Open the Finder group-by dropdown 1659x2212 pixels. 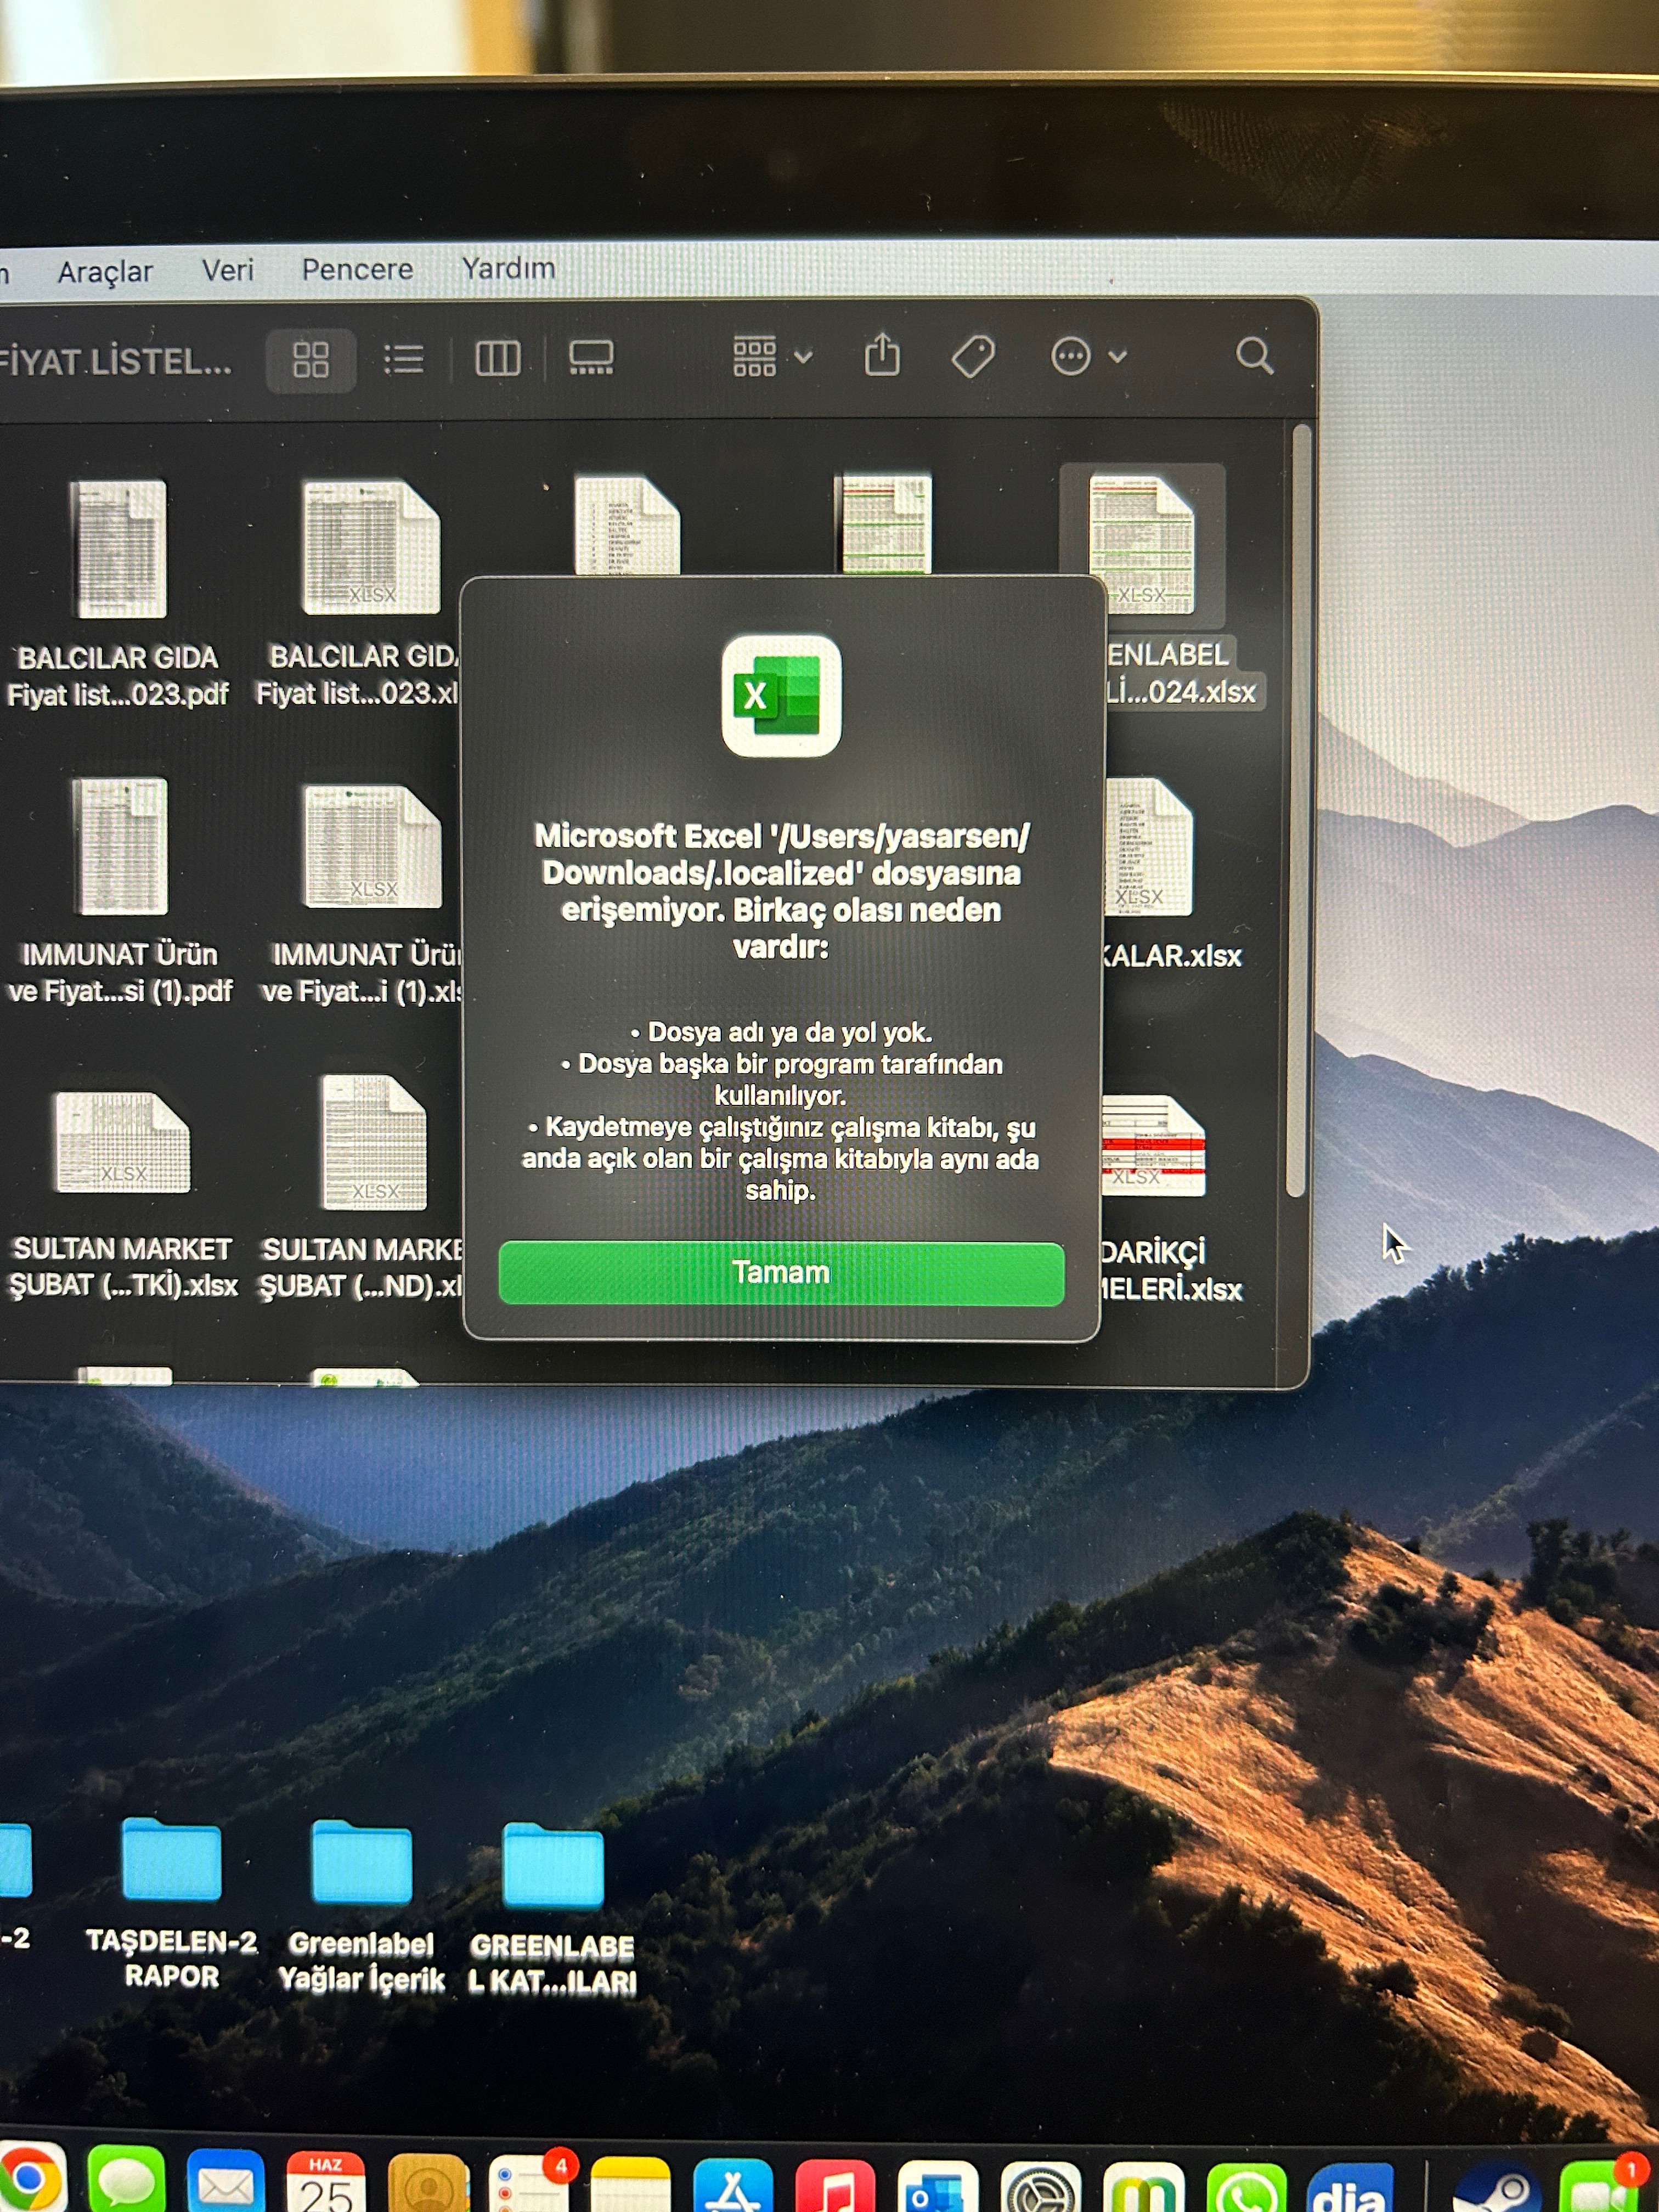tap(772, 356)
